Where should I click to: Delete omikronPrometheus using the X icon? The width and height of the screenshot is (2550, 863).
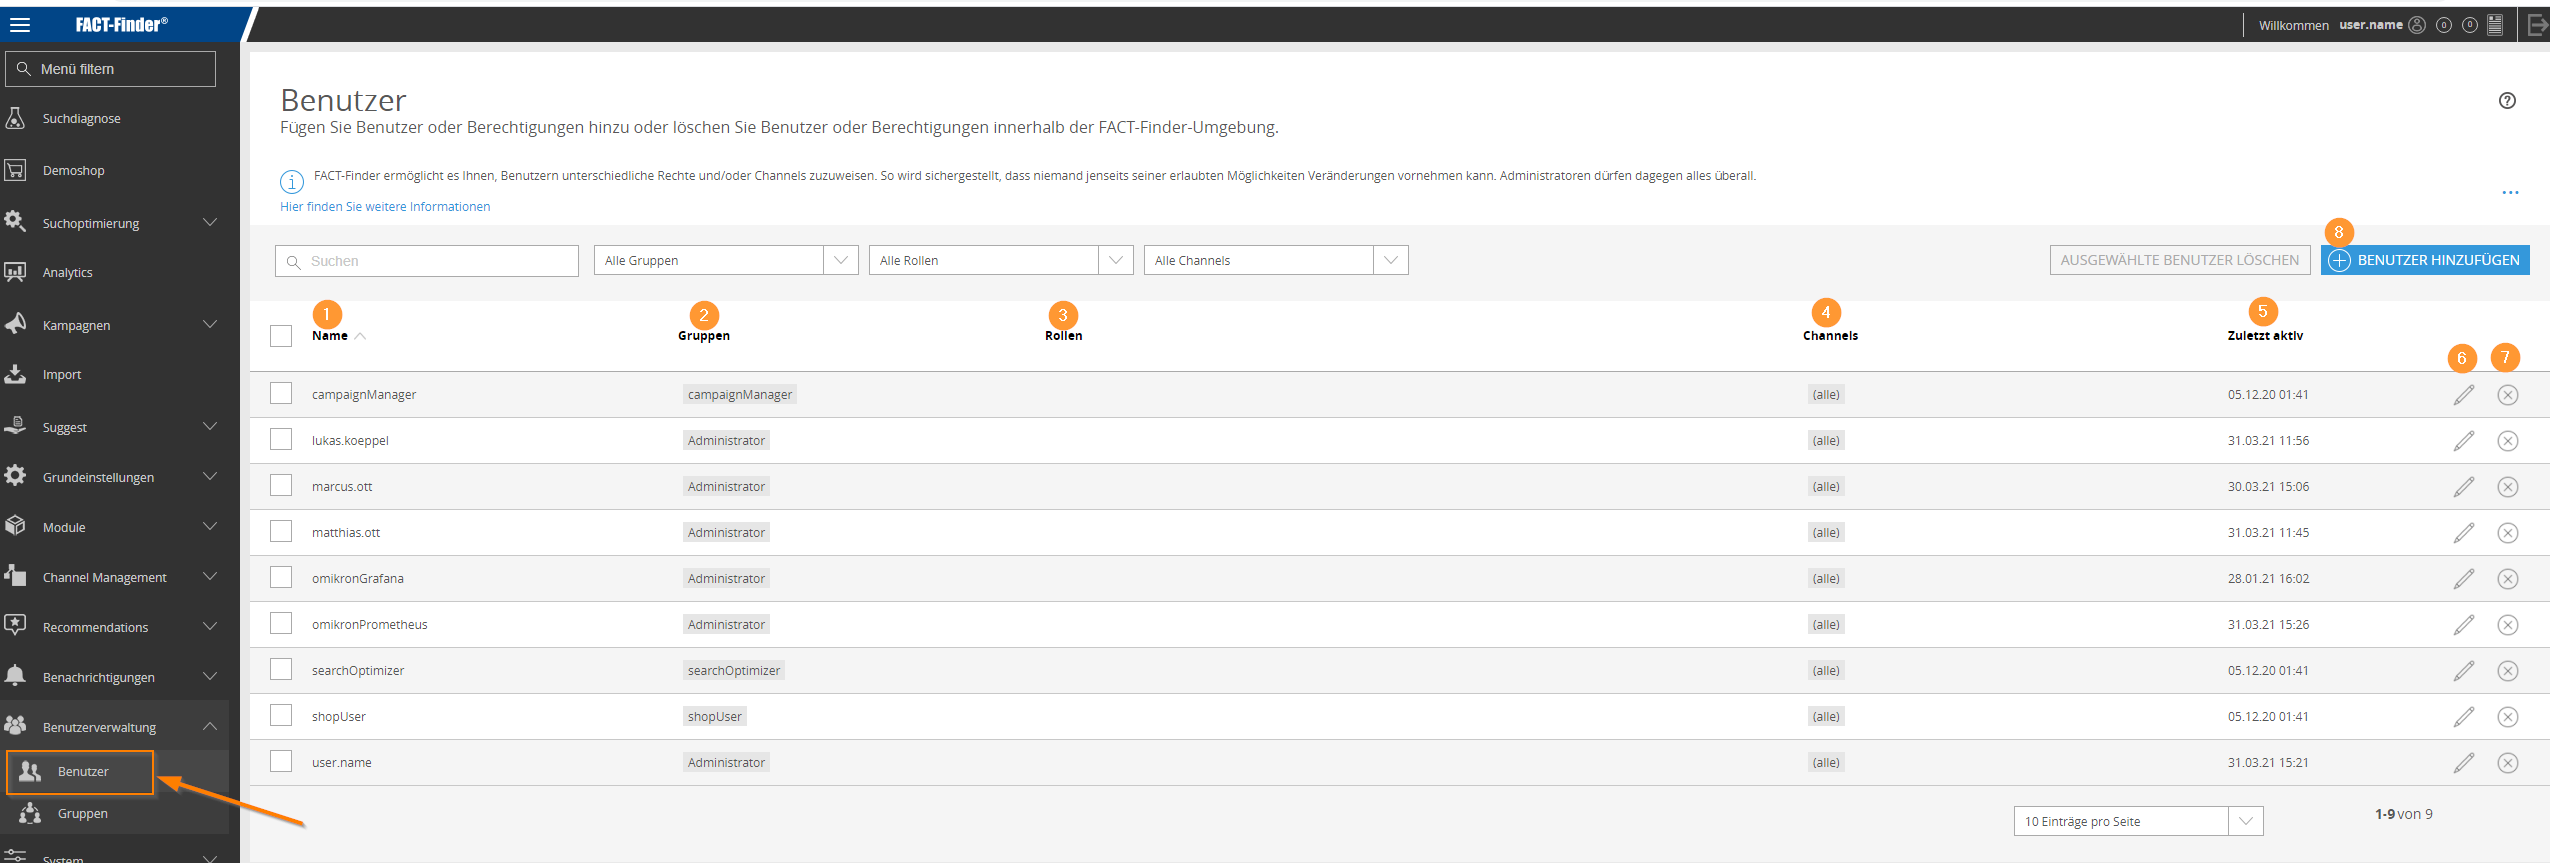click(2508, 625)
